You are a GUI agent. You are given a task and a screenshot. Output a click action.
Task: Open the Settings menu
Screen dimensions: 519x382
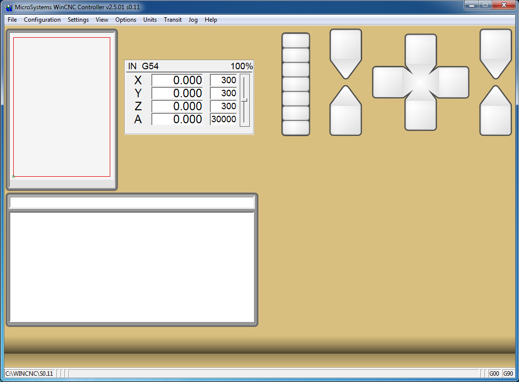point(78,20)
